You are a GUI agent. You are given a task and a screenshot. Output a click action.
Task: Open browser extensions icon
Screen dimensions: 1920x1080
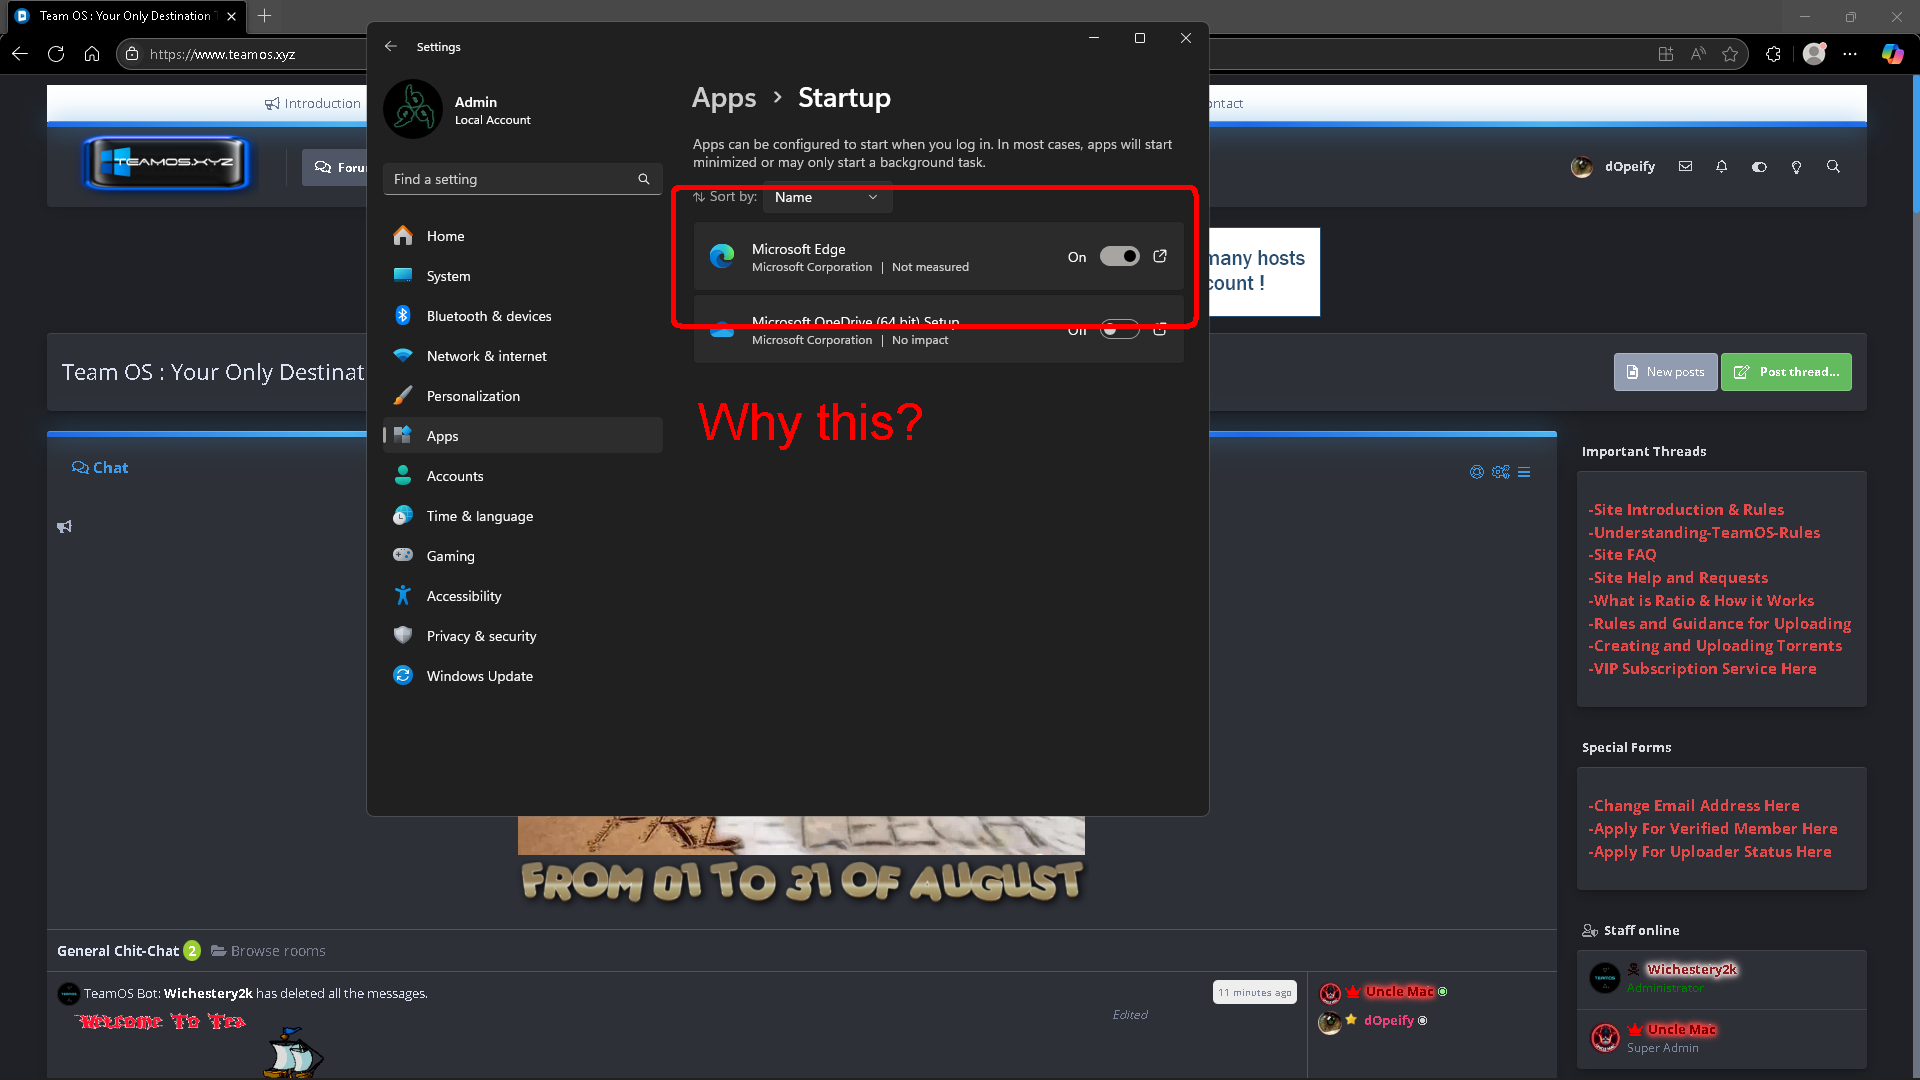pyautogui.click(x=1773, y=54)
